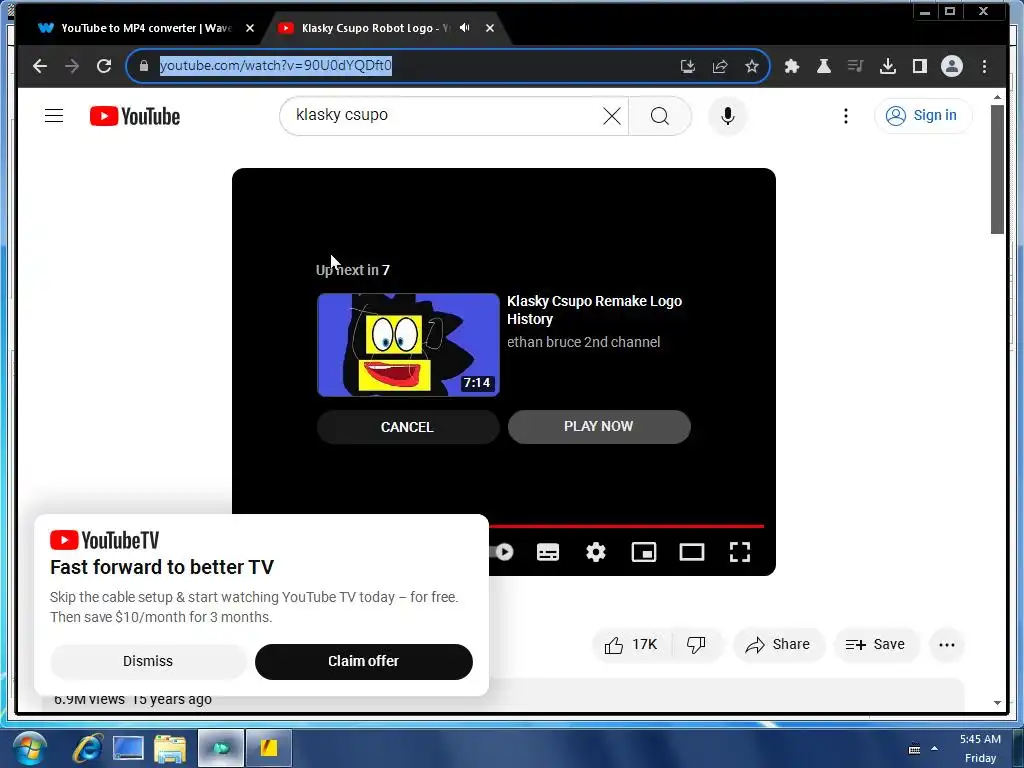The height and width of the screenshot is (768, 1024).
Task: Dismiss the YouTube TV offer
Action: pos(148,662)
